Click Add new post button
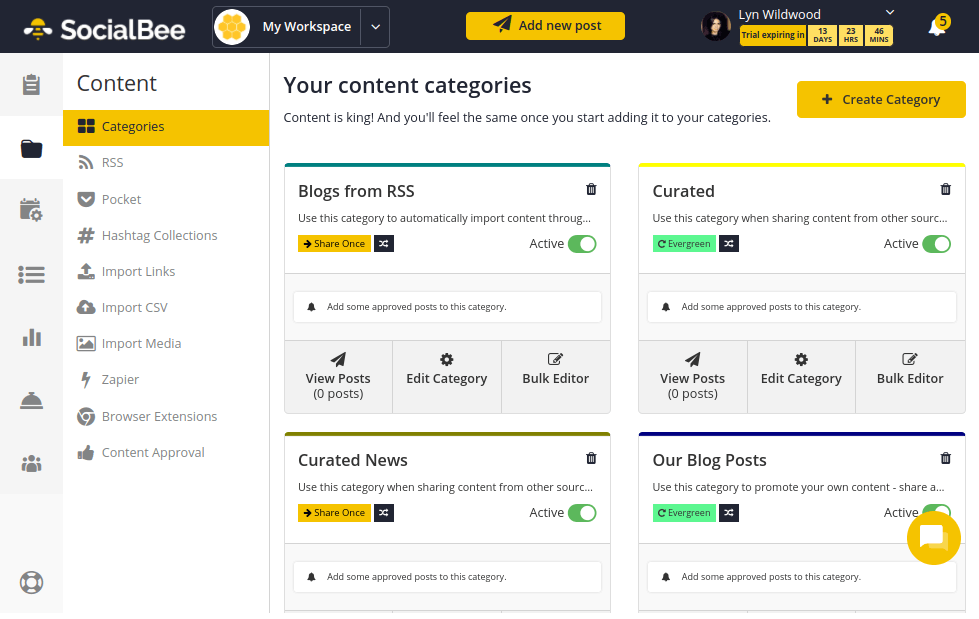 (545, 26)
